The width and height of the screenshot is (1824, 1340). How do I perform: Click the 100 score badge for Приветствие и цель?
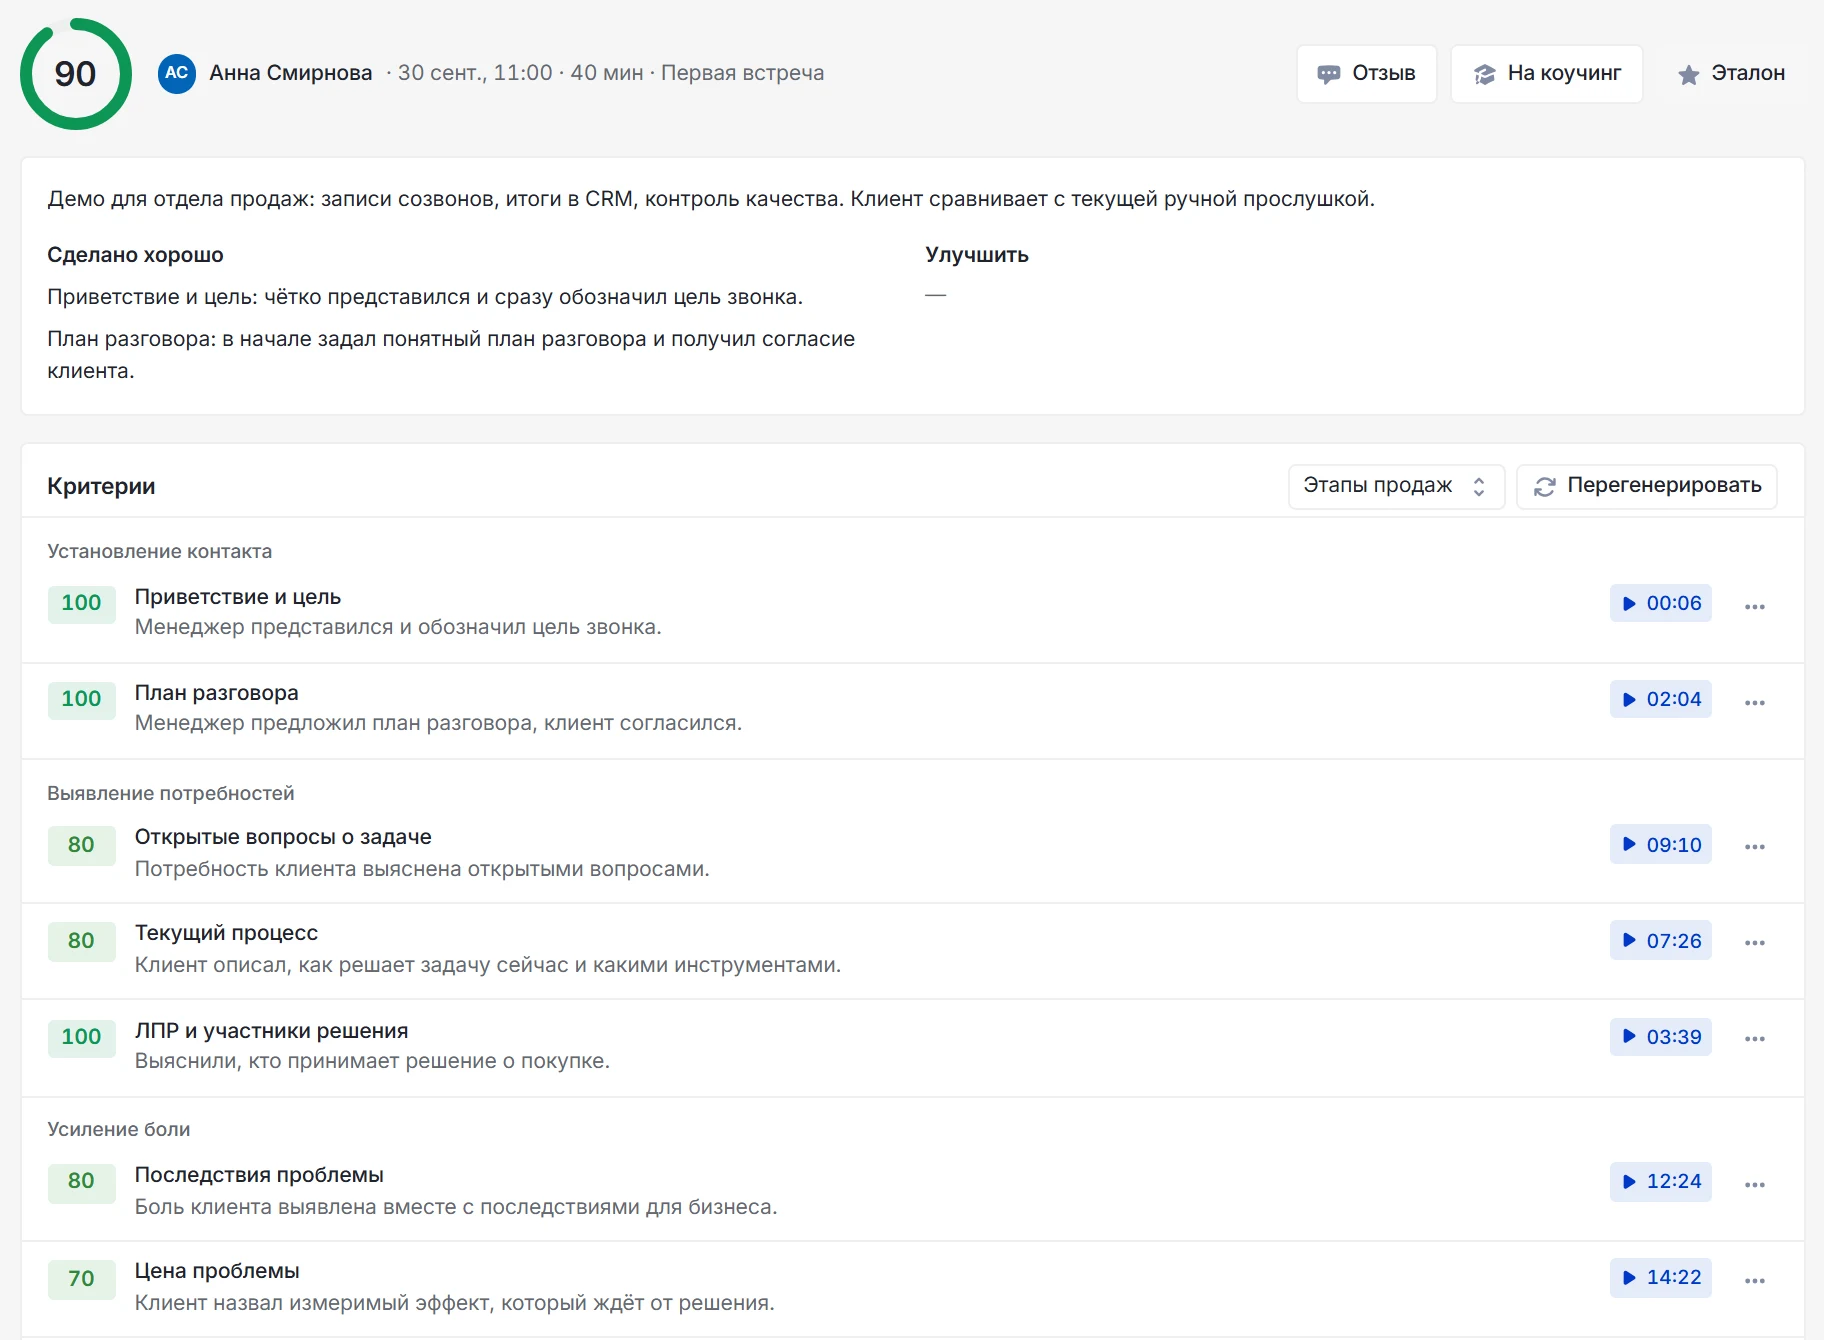[81, 603]
